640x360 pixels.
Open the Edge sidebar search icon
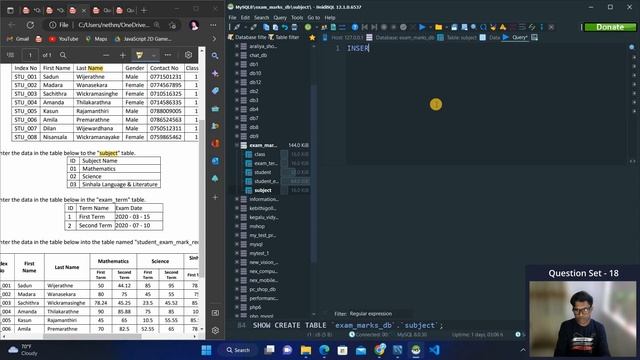pos(215,56)
